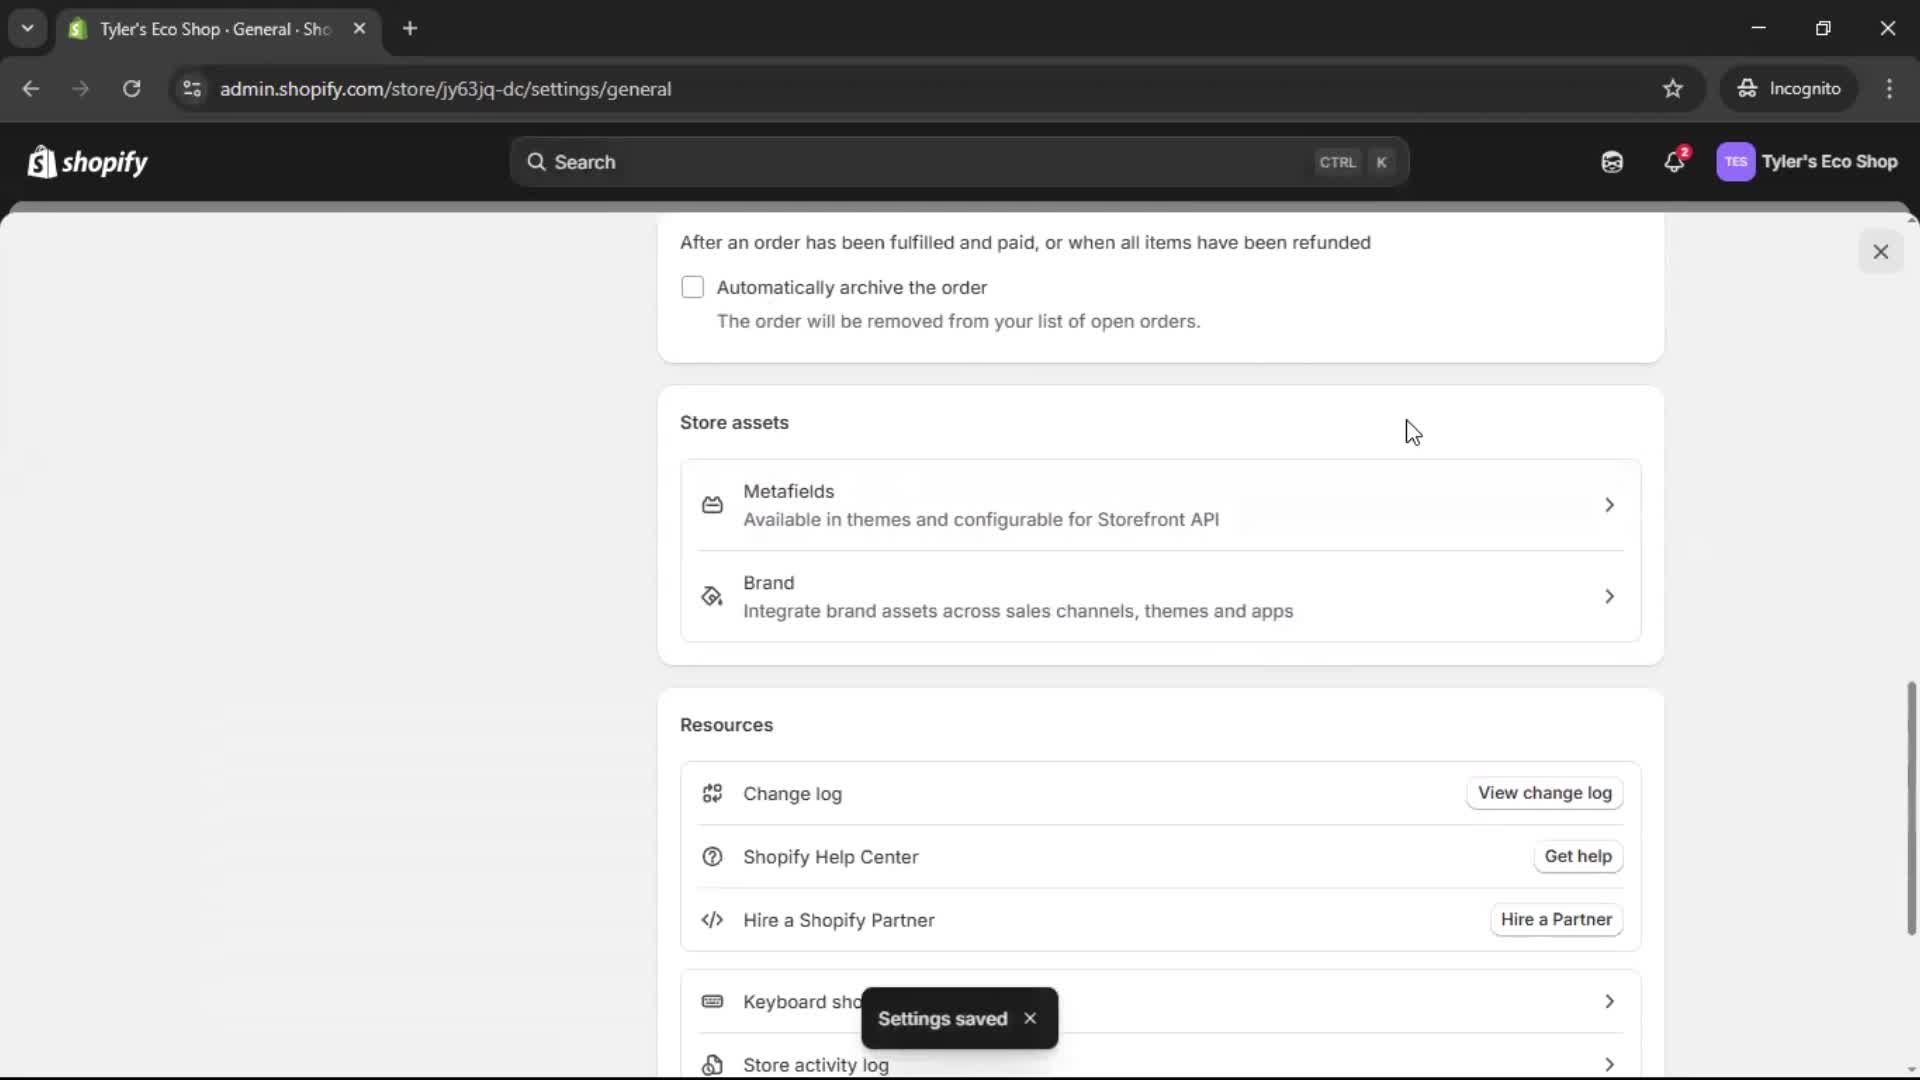Click the View change log button
This screenshot has height=1080, width=1920.
click(1544, 793)
